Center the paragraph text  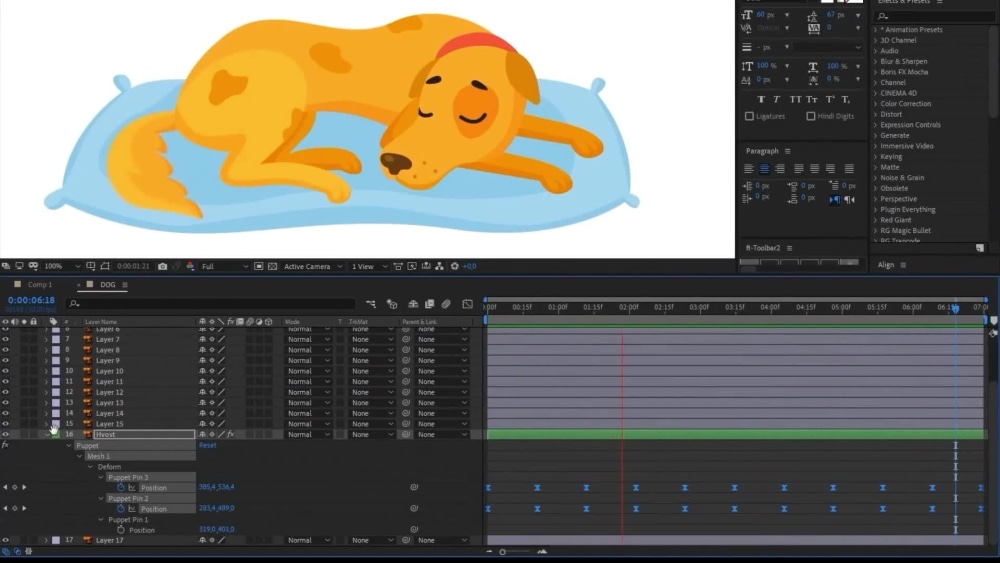tap(764, 169)
